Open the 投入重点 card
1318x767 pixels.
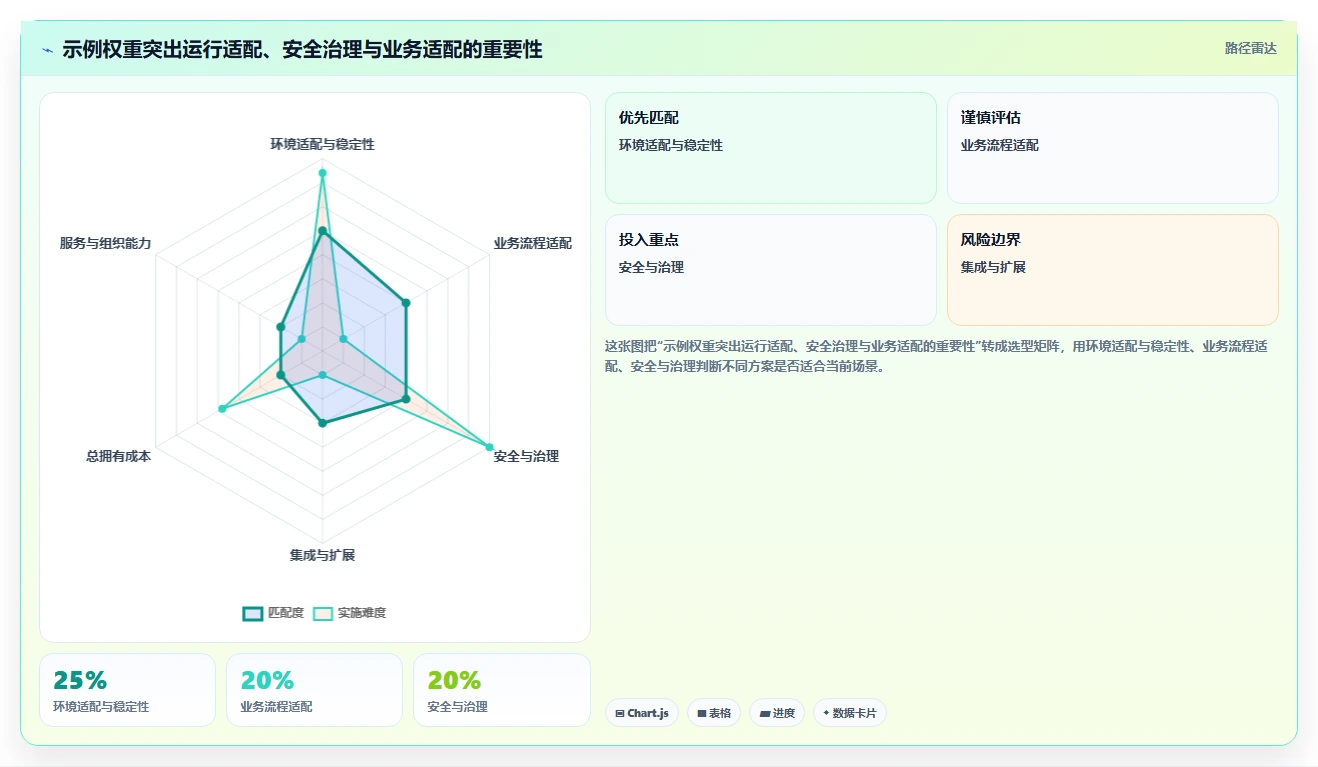(771, 270)
